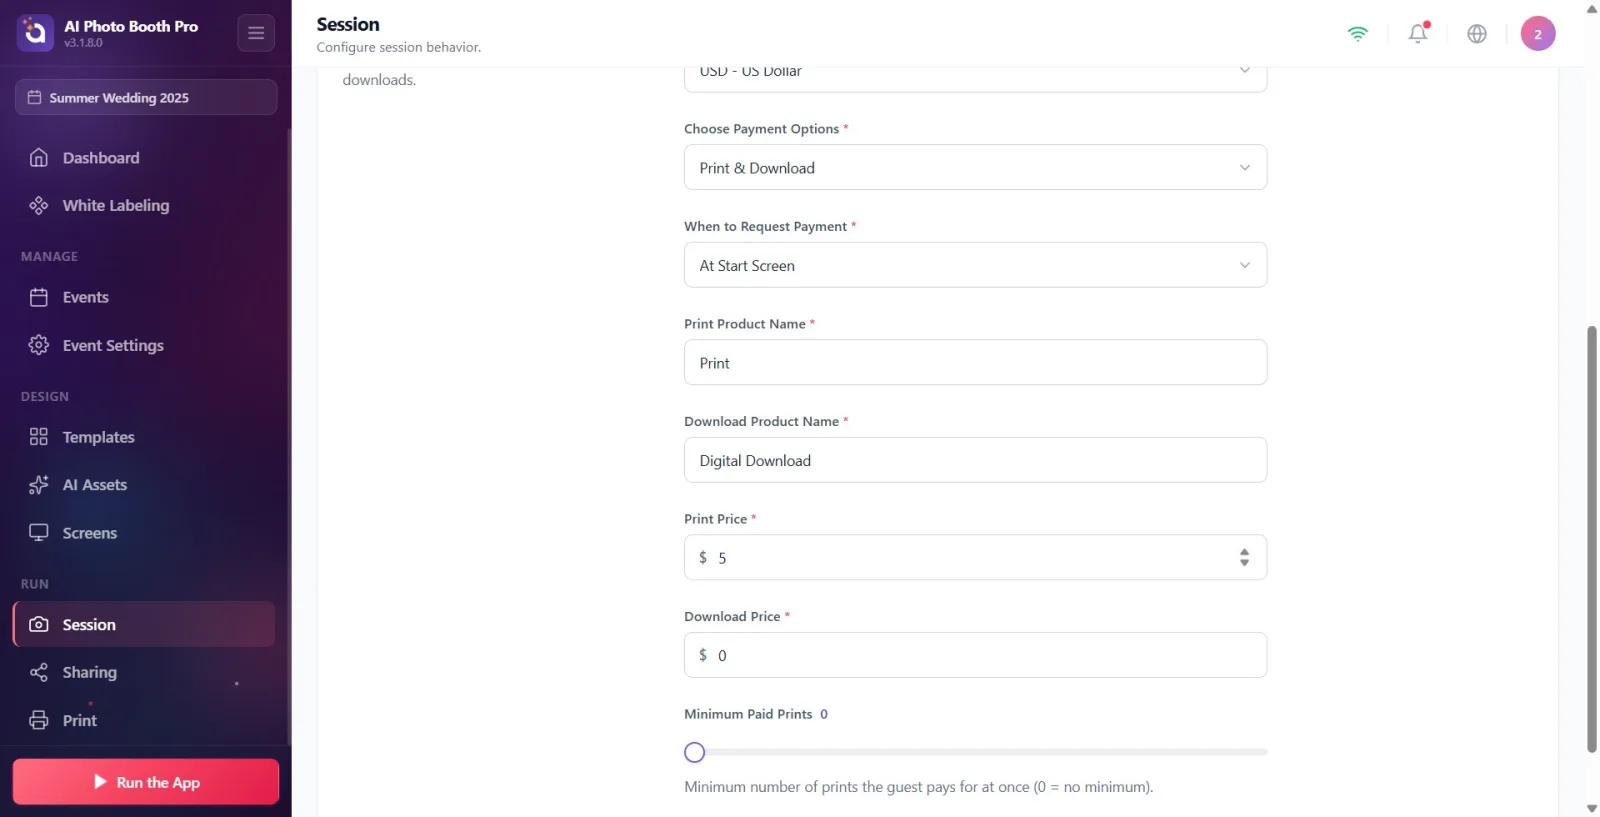Click the Minimum Paid Prints label
Screen dimensions: 1600x817
[x=748, y=714]
